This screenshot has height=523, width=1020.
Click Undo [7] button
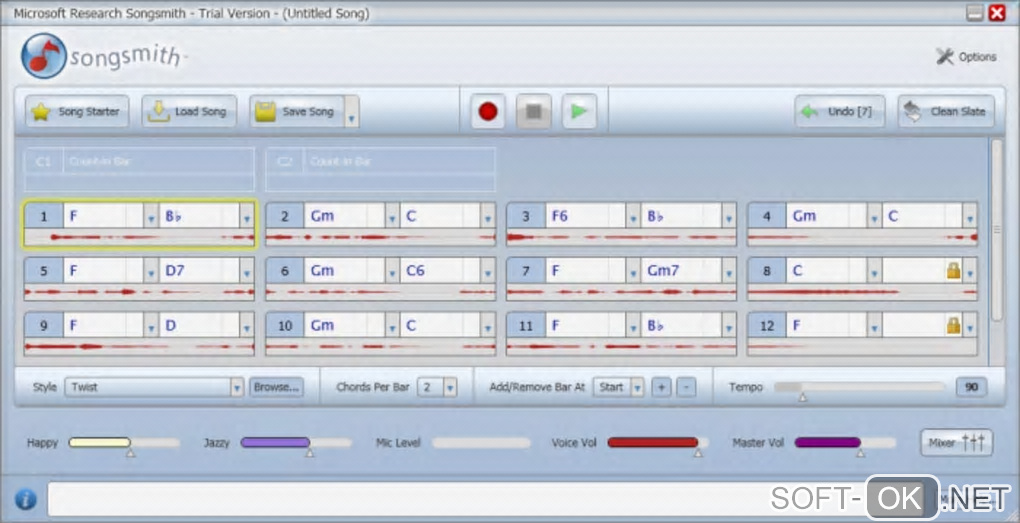[839, 111]
